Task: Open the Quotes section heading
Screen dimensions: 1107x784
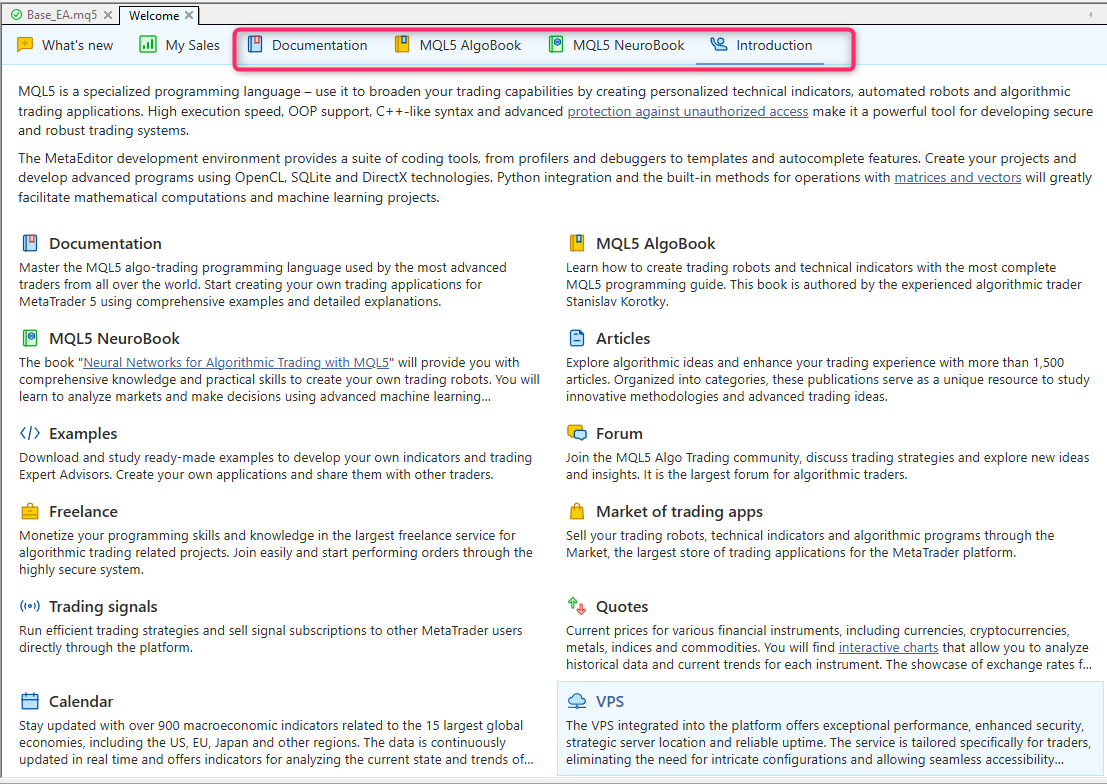Action: (622, 607)
